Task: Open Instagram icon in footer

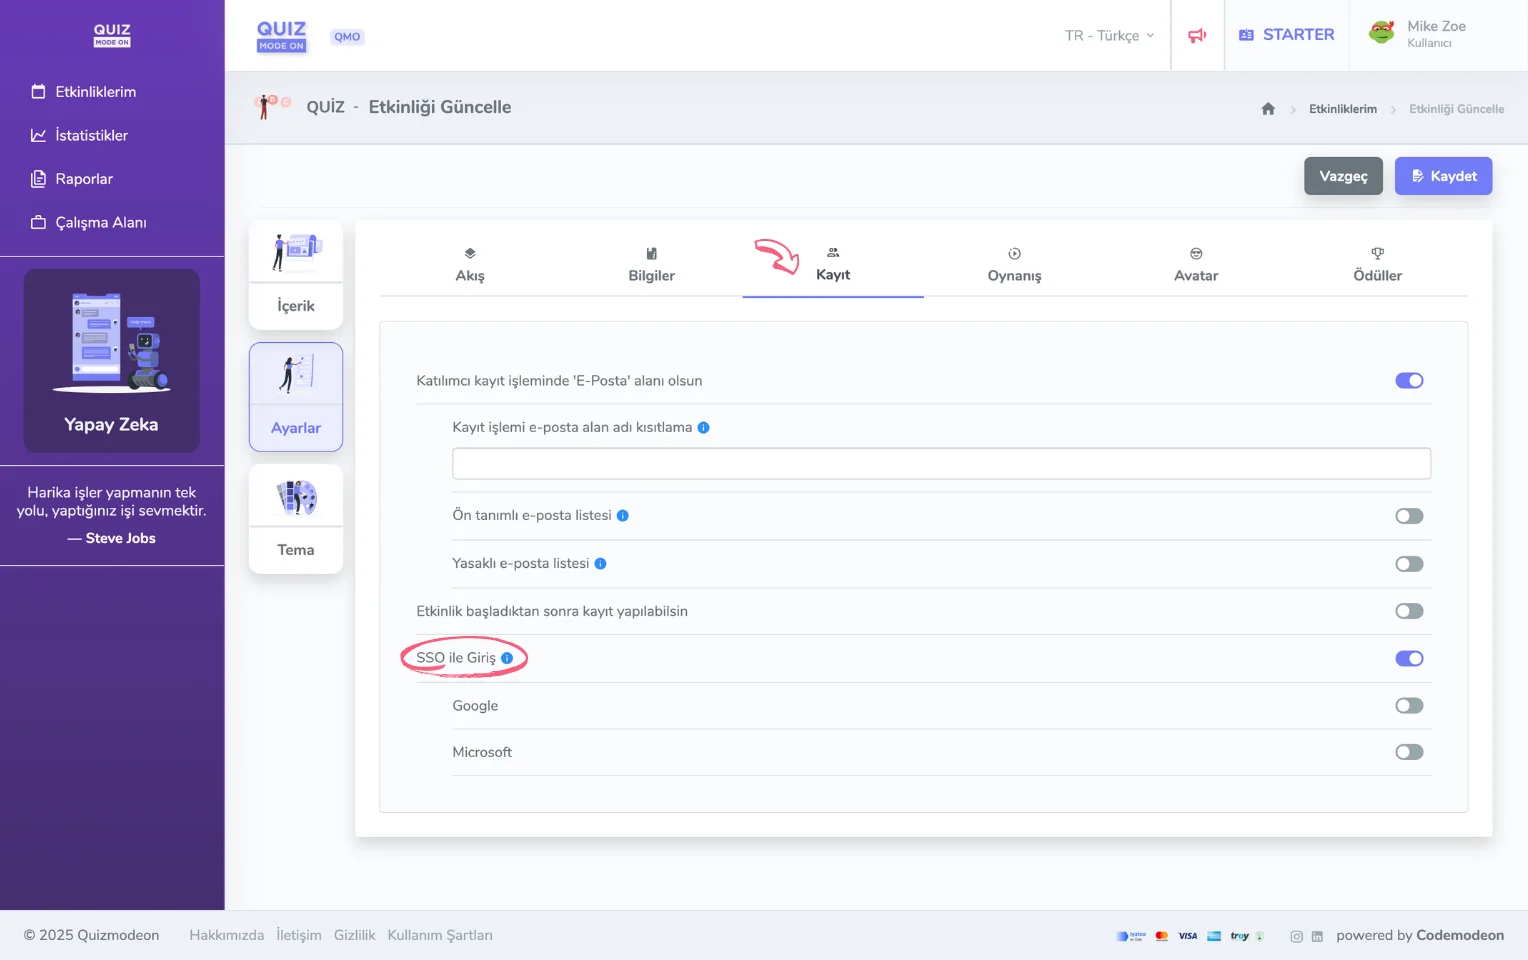Action: click(1296, 936)
